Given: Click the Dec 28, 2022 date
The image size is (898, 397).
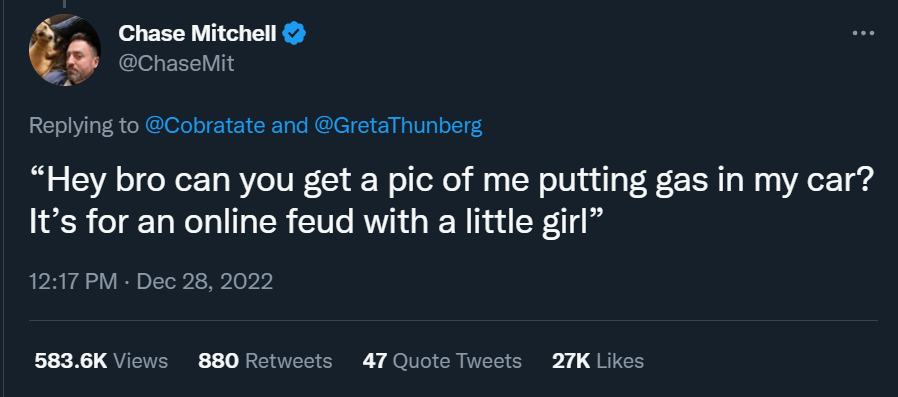Looking at the screenshot, I should tap(205, 281).
